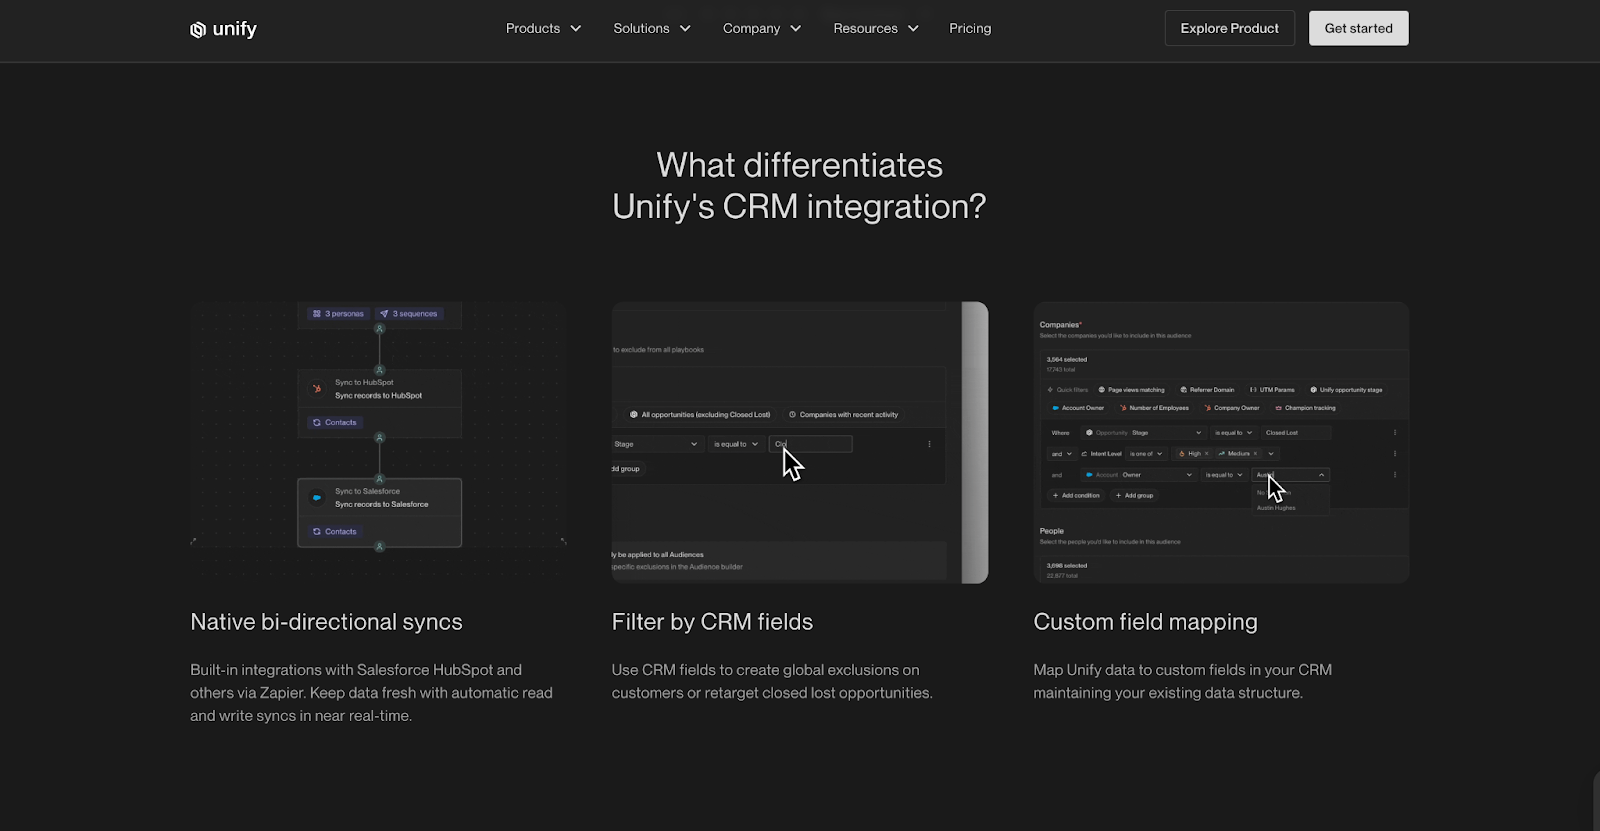Click the Add condition button
Image resolution: width=1600 pixels, height=831 pixels.
coord(1076,495)
